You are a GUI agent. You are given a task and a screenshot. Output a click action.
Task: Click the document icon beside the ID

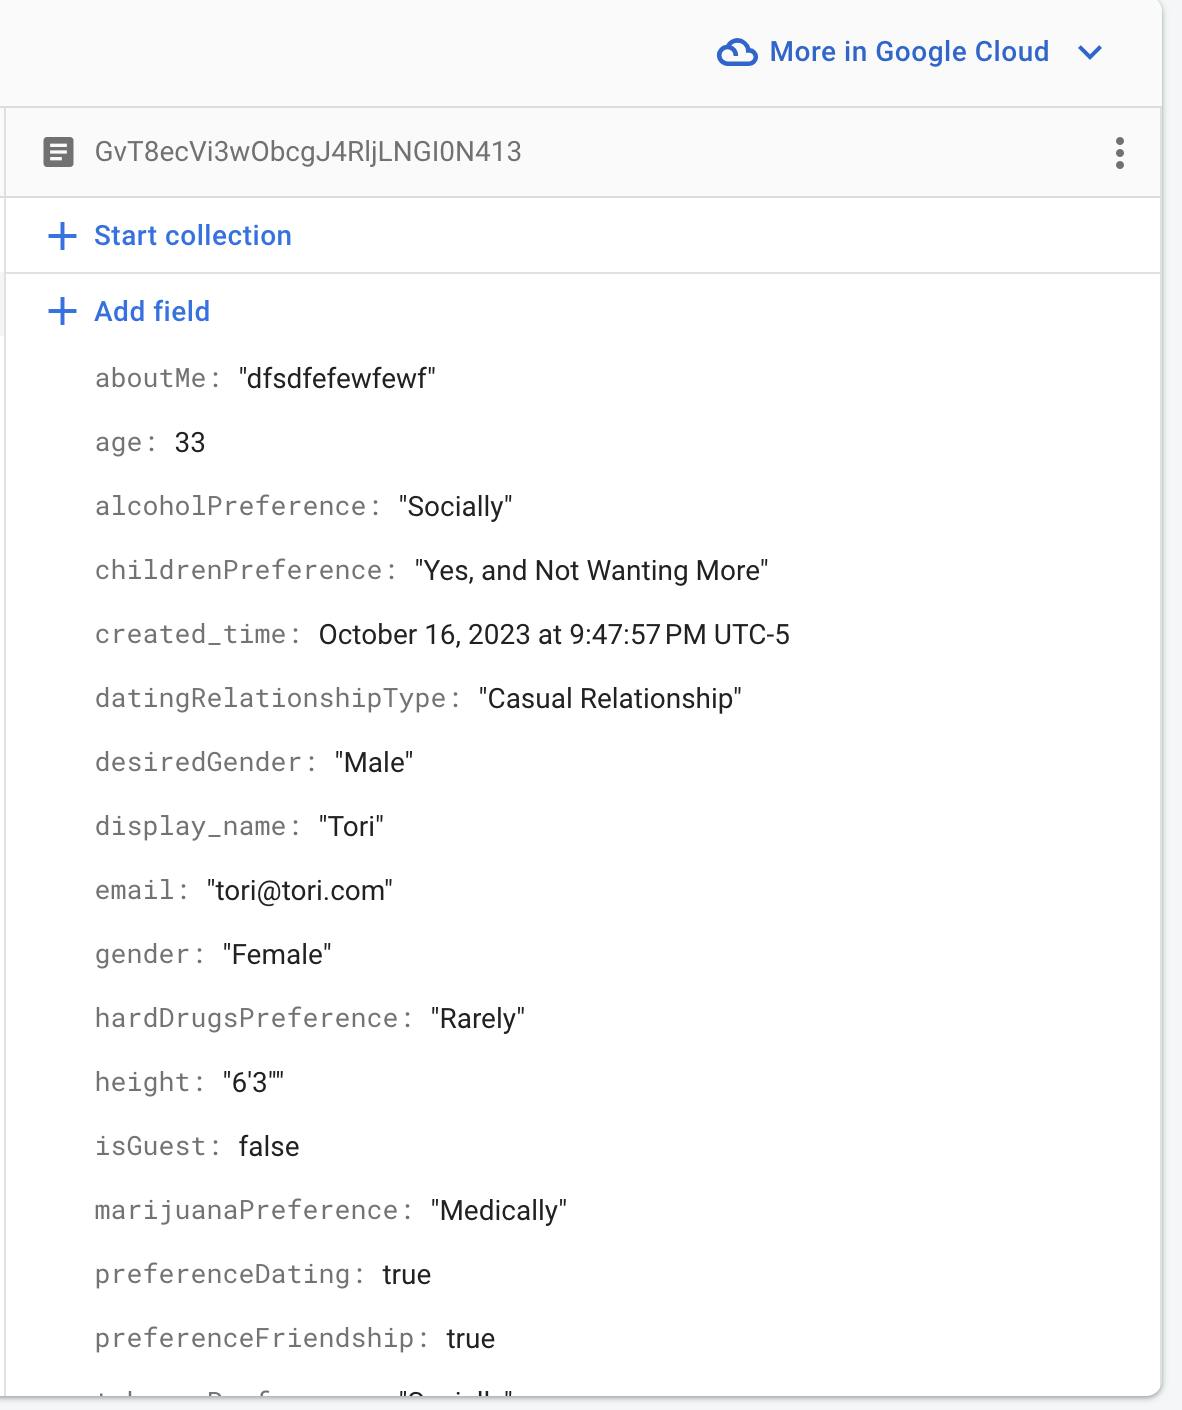pyautogui.click(x=58, y=152)
